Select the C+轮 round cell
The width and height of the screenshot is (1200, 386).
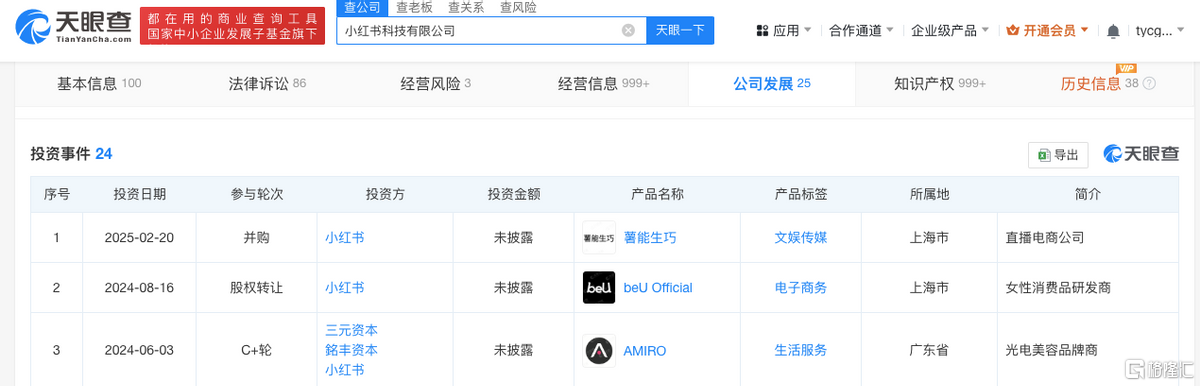[x=257, y=351]
